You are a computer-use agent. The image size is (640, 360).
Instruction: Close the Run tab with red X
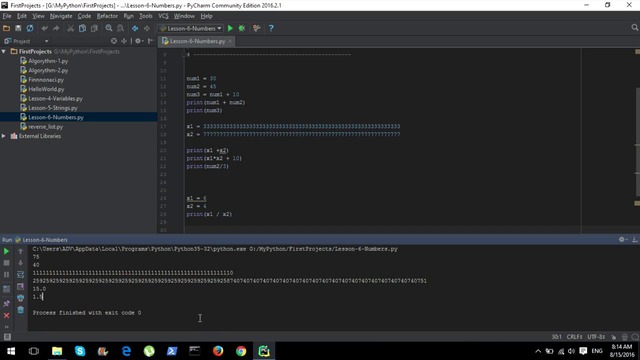click(6, 316)
